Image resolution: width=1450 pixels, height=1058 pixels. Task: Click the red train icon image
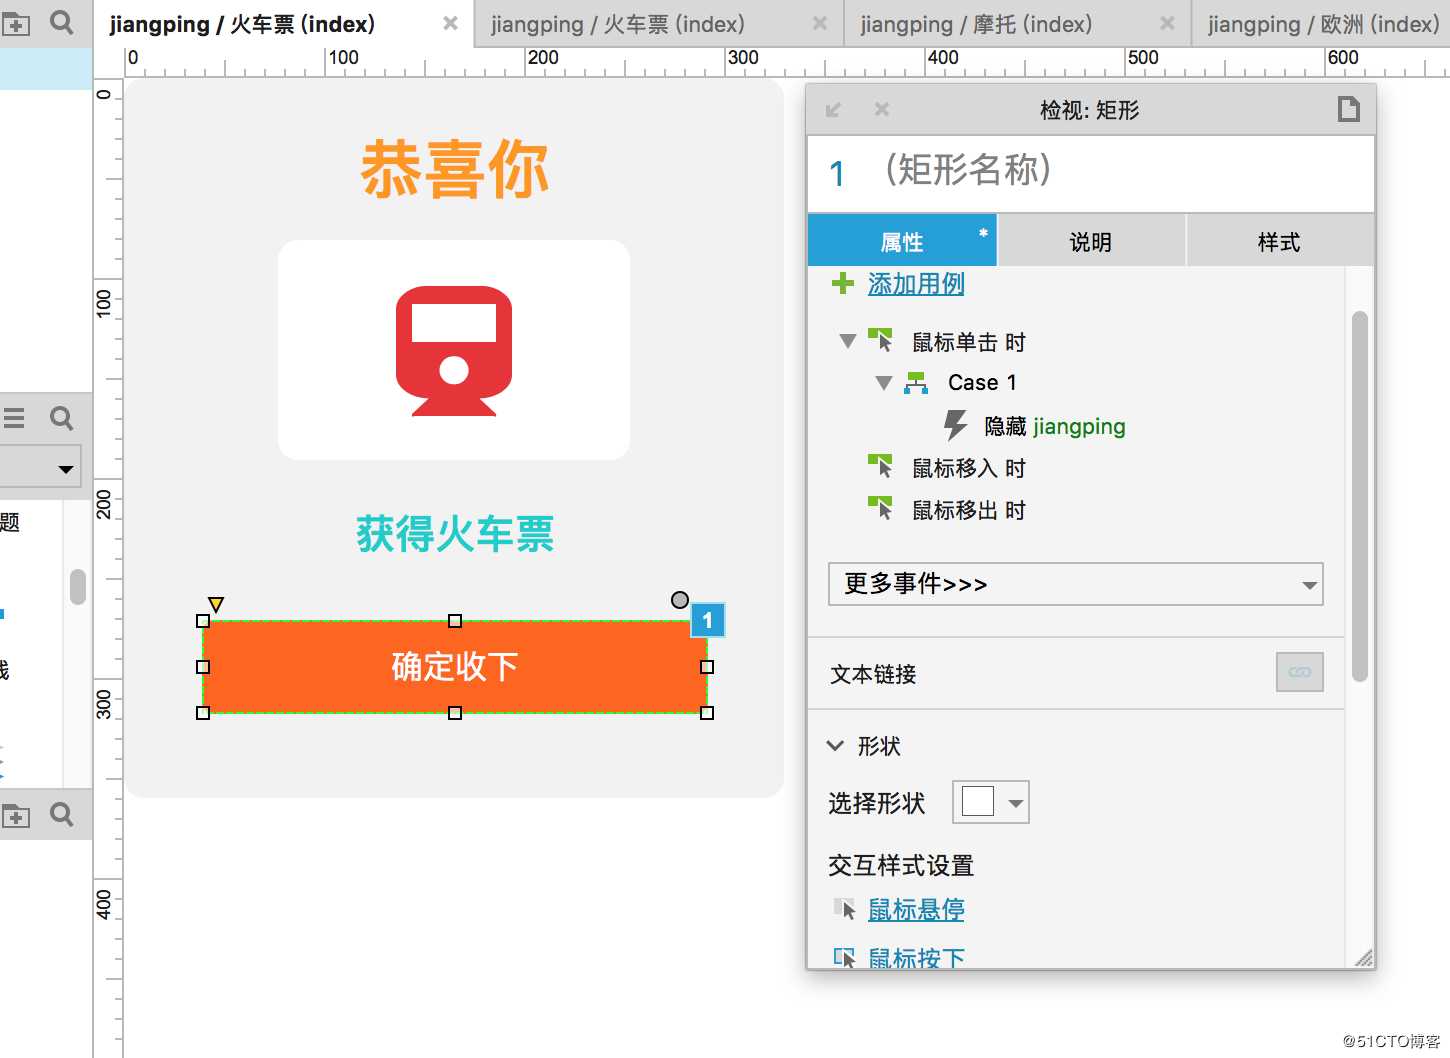coord(454,350)
